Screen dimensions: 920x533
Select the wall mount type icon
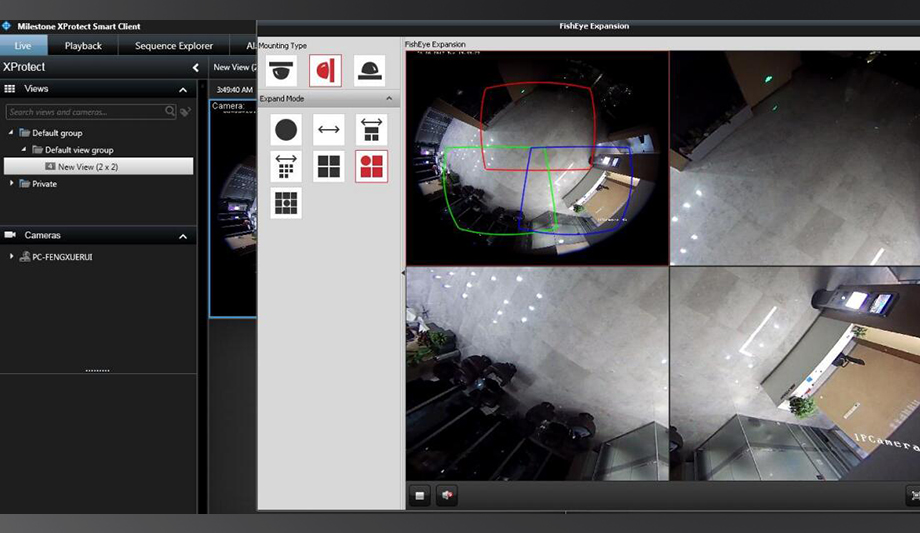click(x=325, y=70)
